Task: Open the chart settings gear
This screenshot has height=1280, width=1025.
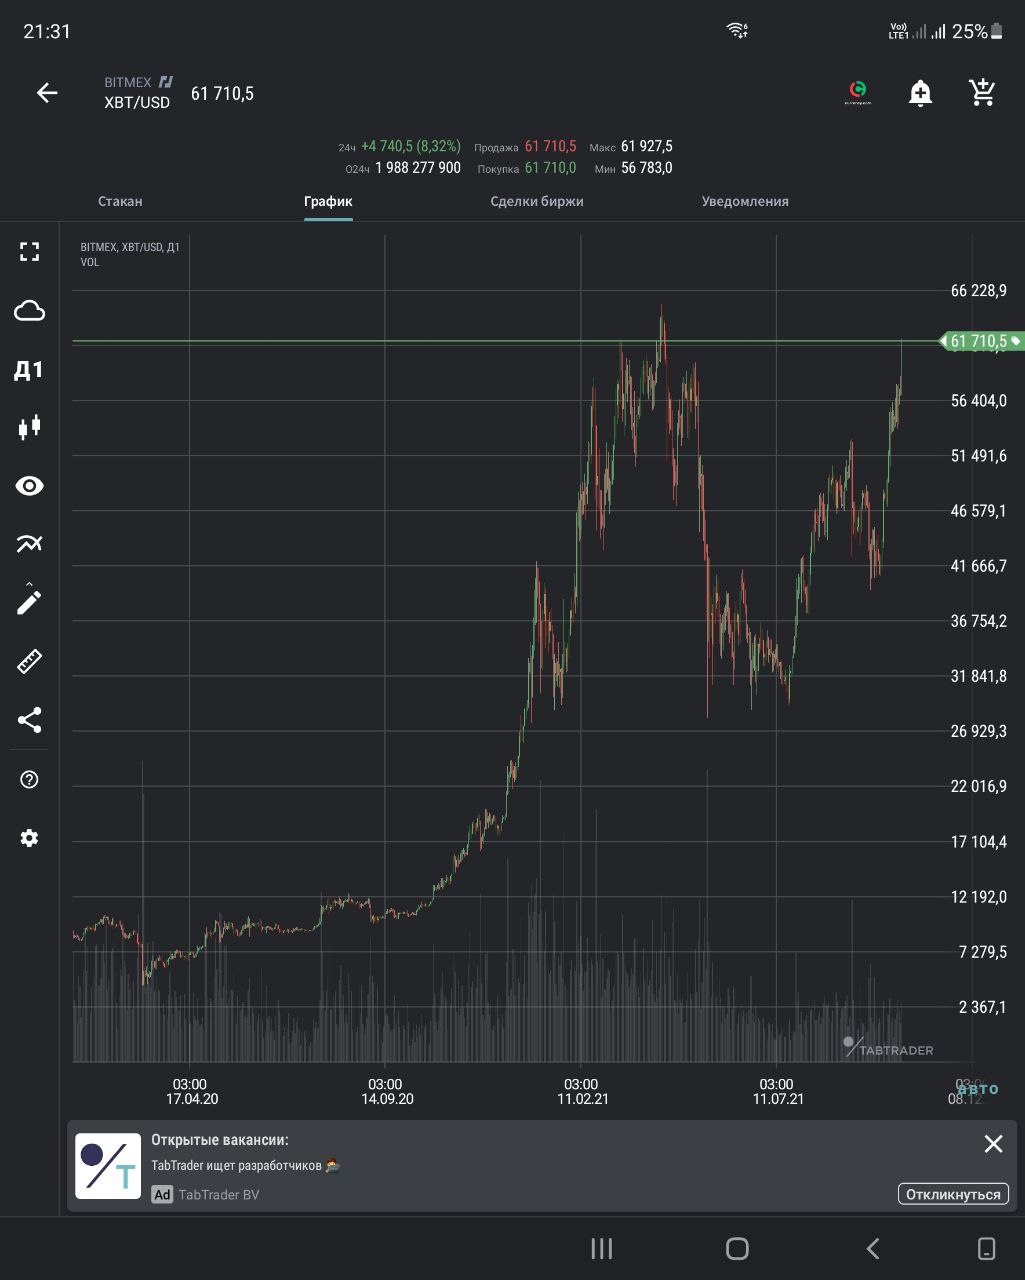Action: [x=29, y=838]
